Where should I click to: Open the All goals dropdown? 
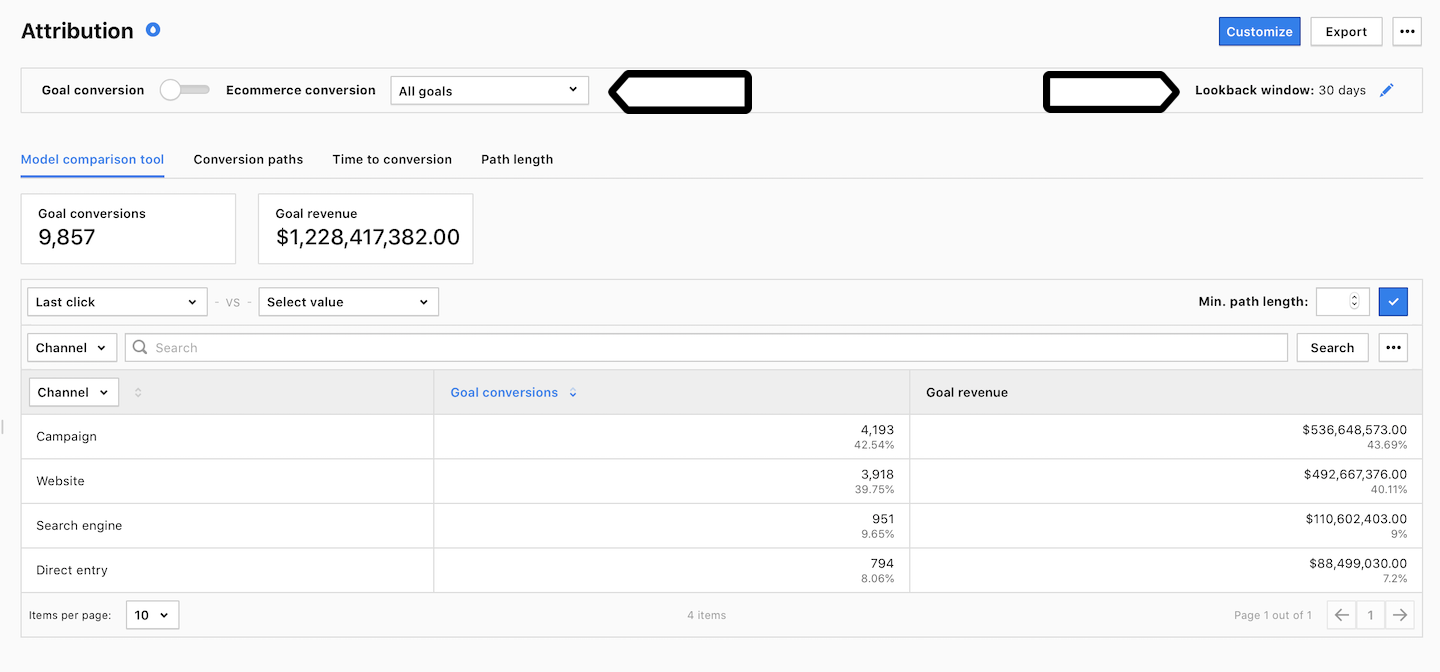[x=489, y=90]
